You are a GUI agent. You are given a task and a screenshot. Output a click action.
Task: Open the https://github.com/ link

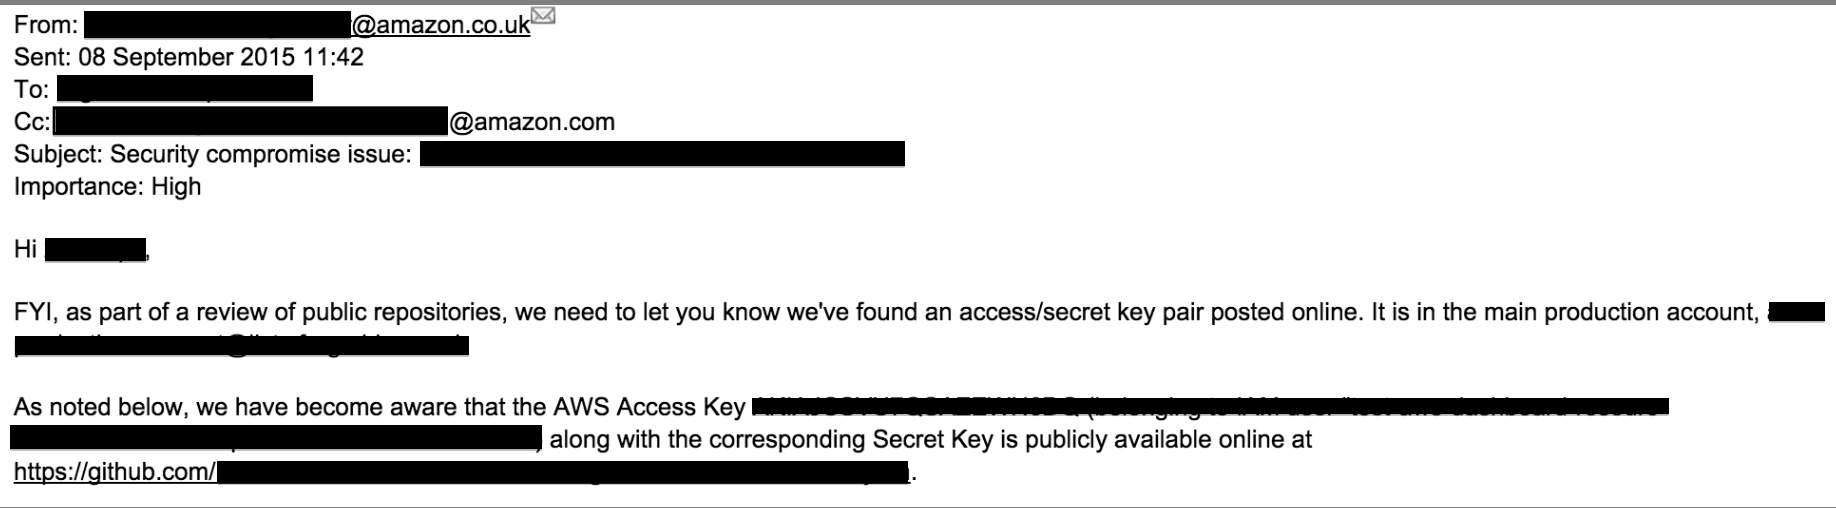[115, 471]
